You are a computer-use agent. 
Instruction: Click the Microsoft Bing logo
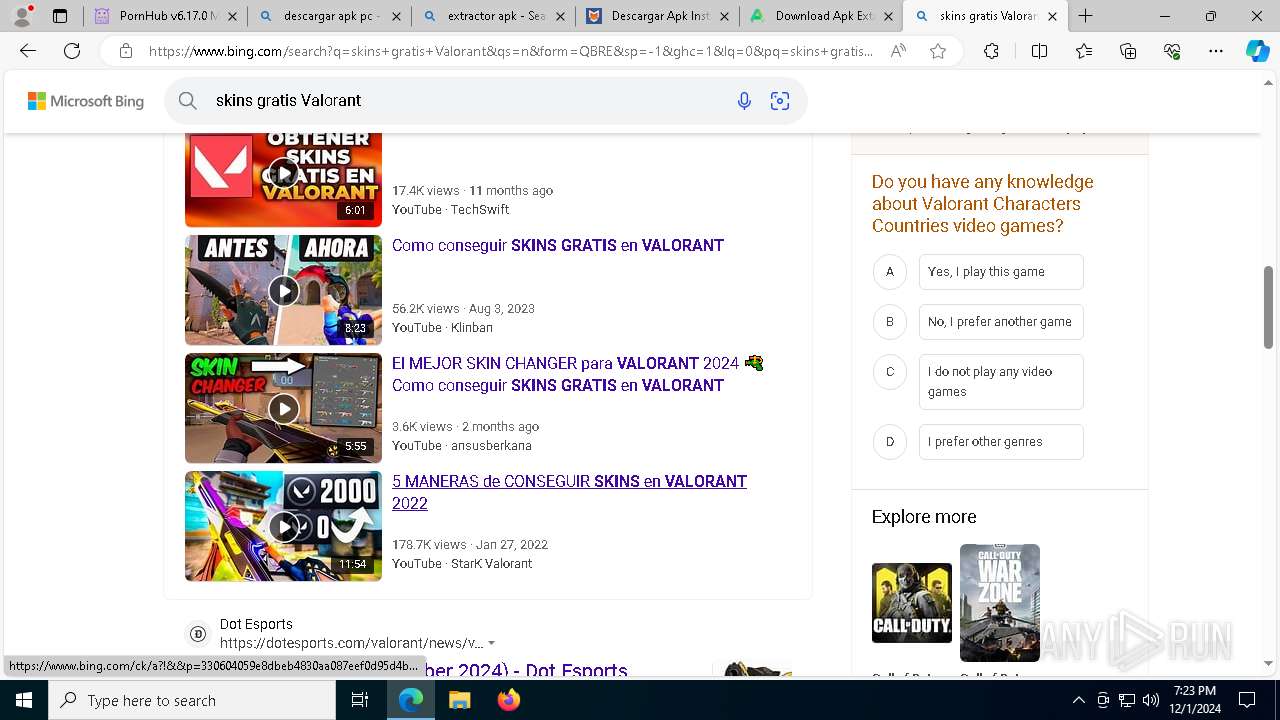pos(86,101)
